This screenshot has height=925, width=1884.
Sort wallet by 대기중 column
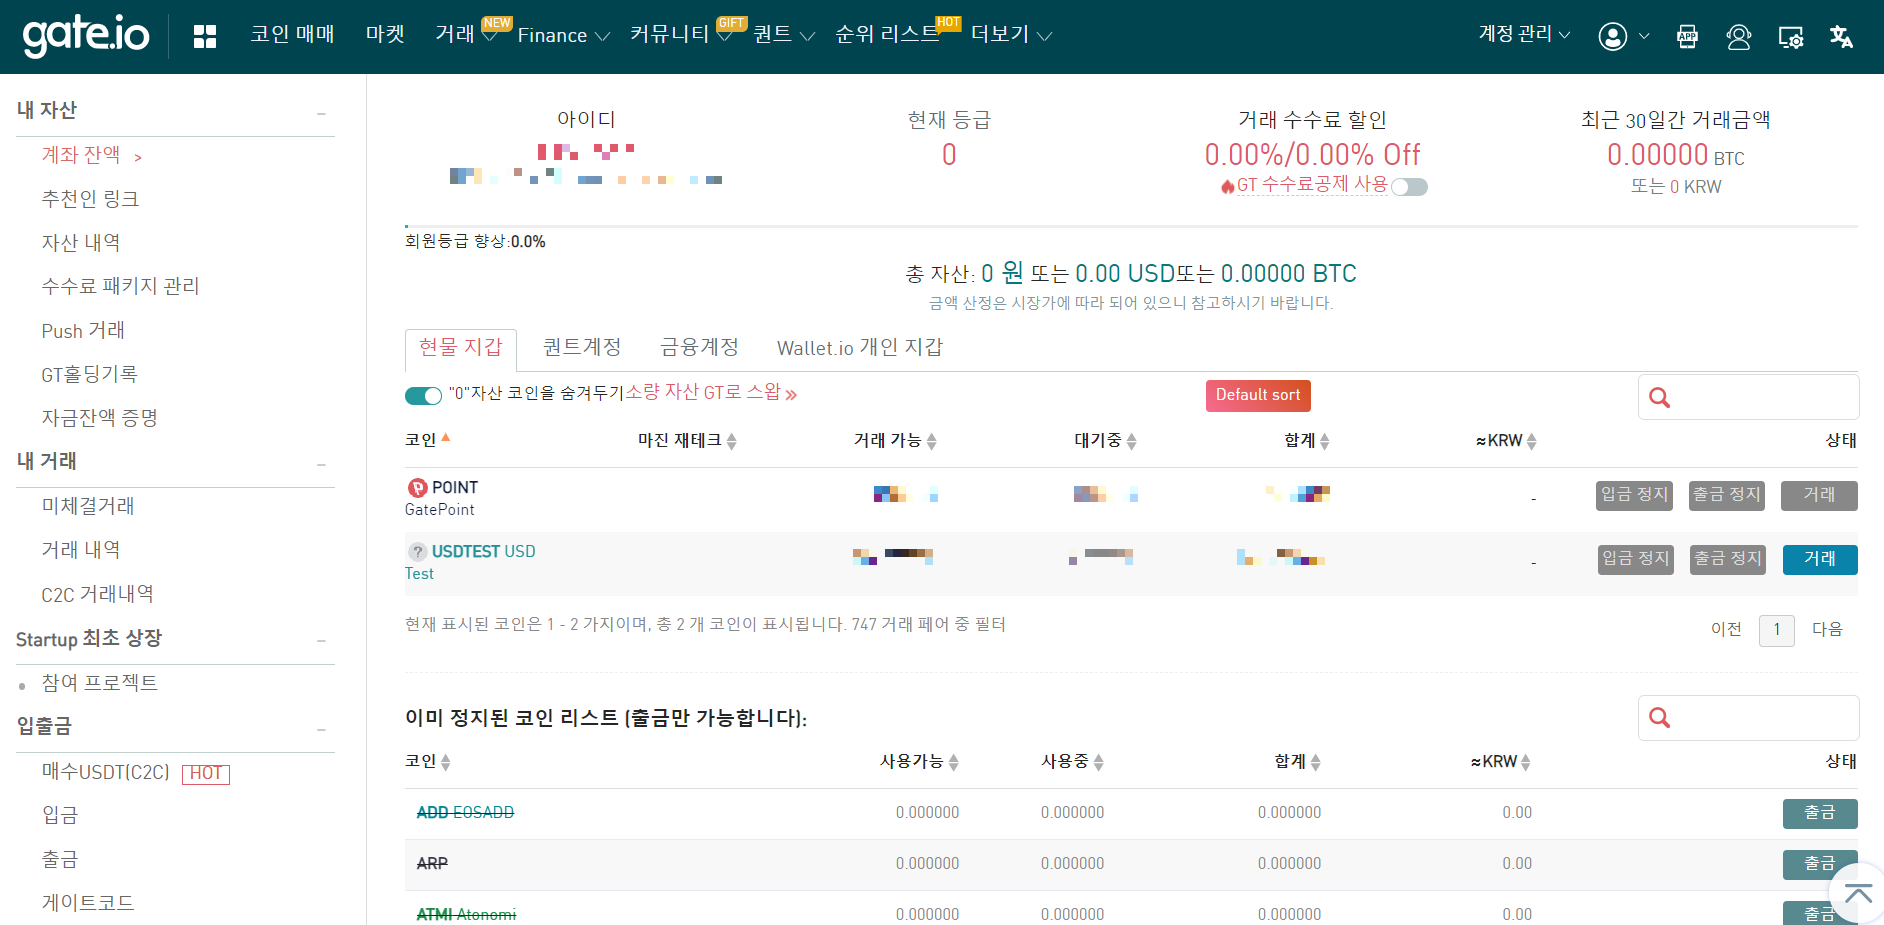pyautogui.click(x=1132, y=441)
